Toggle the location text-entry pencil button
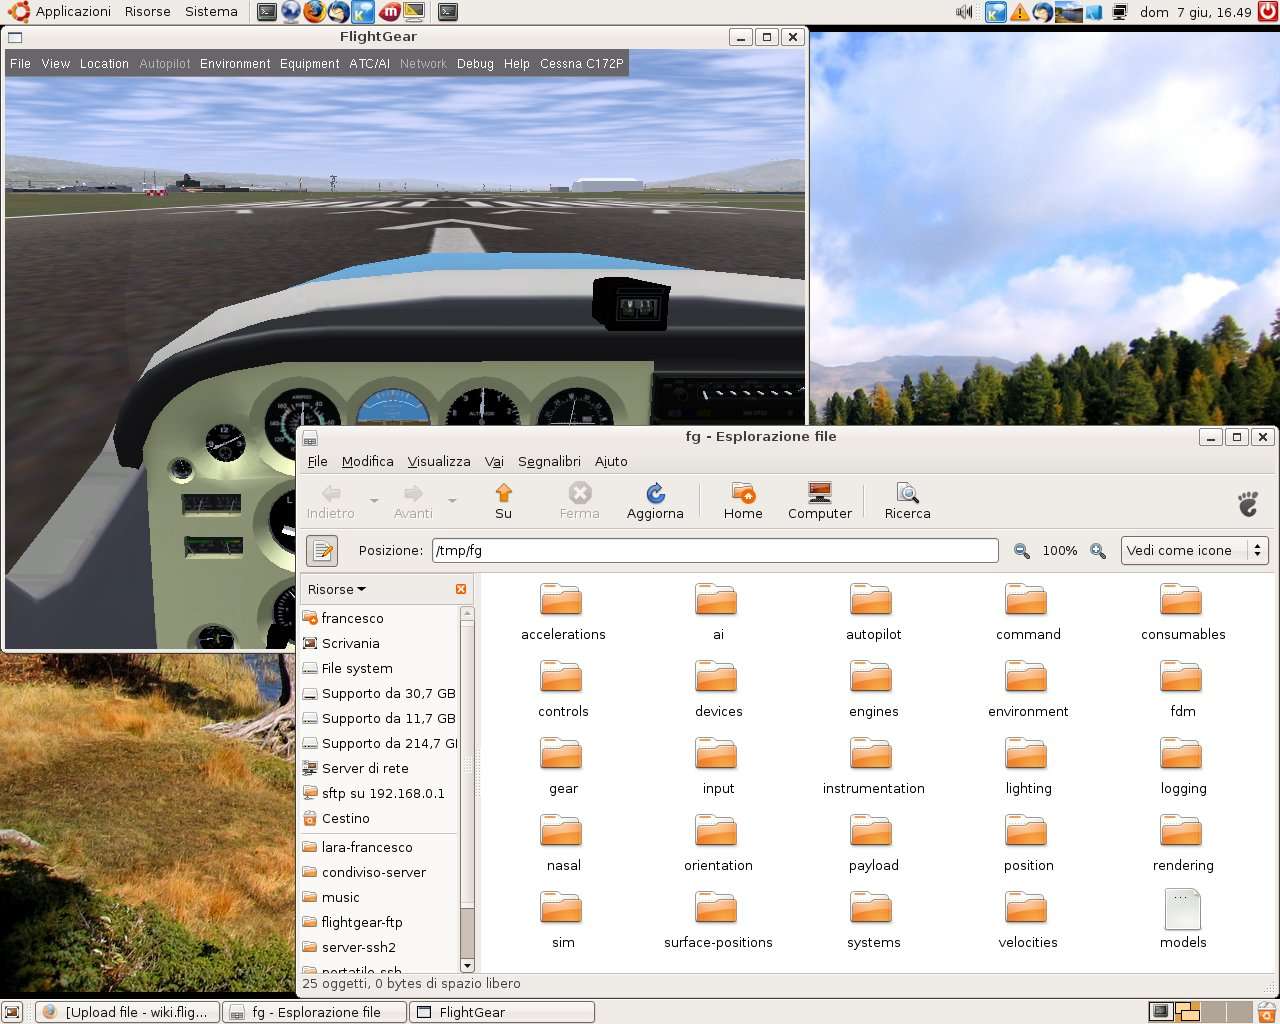 click(322, 550)
